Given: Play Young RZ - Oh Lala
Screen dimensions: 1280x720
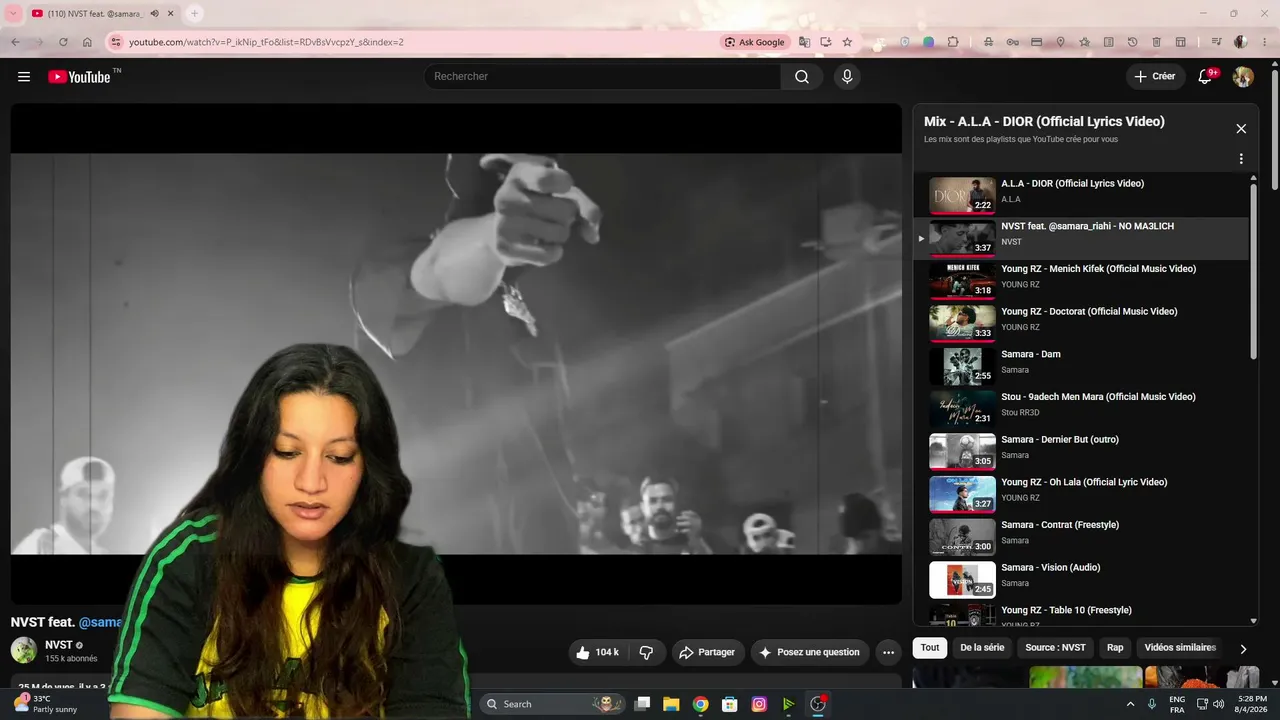Looking at the screenshot, I should coord(1081,495).
